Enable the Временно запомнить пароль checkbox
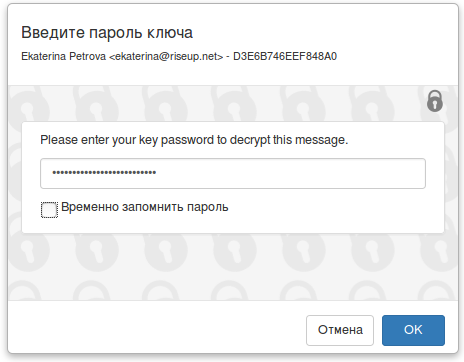The height and width of the screenshot is (362, 464). point(49,210)
